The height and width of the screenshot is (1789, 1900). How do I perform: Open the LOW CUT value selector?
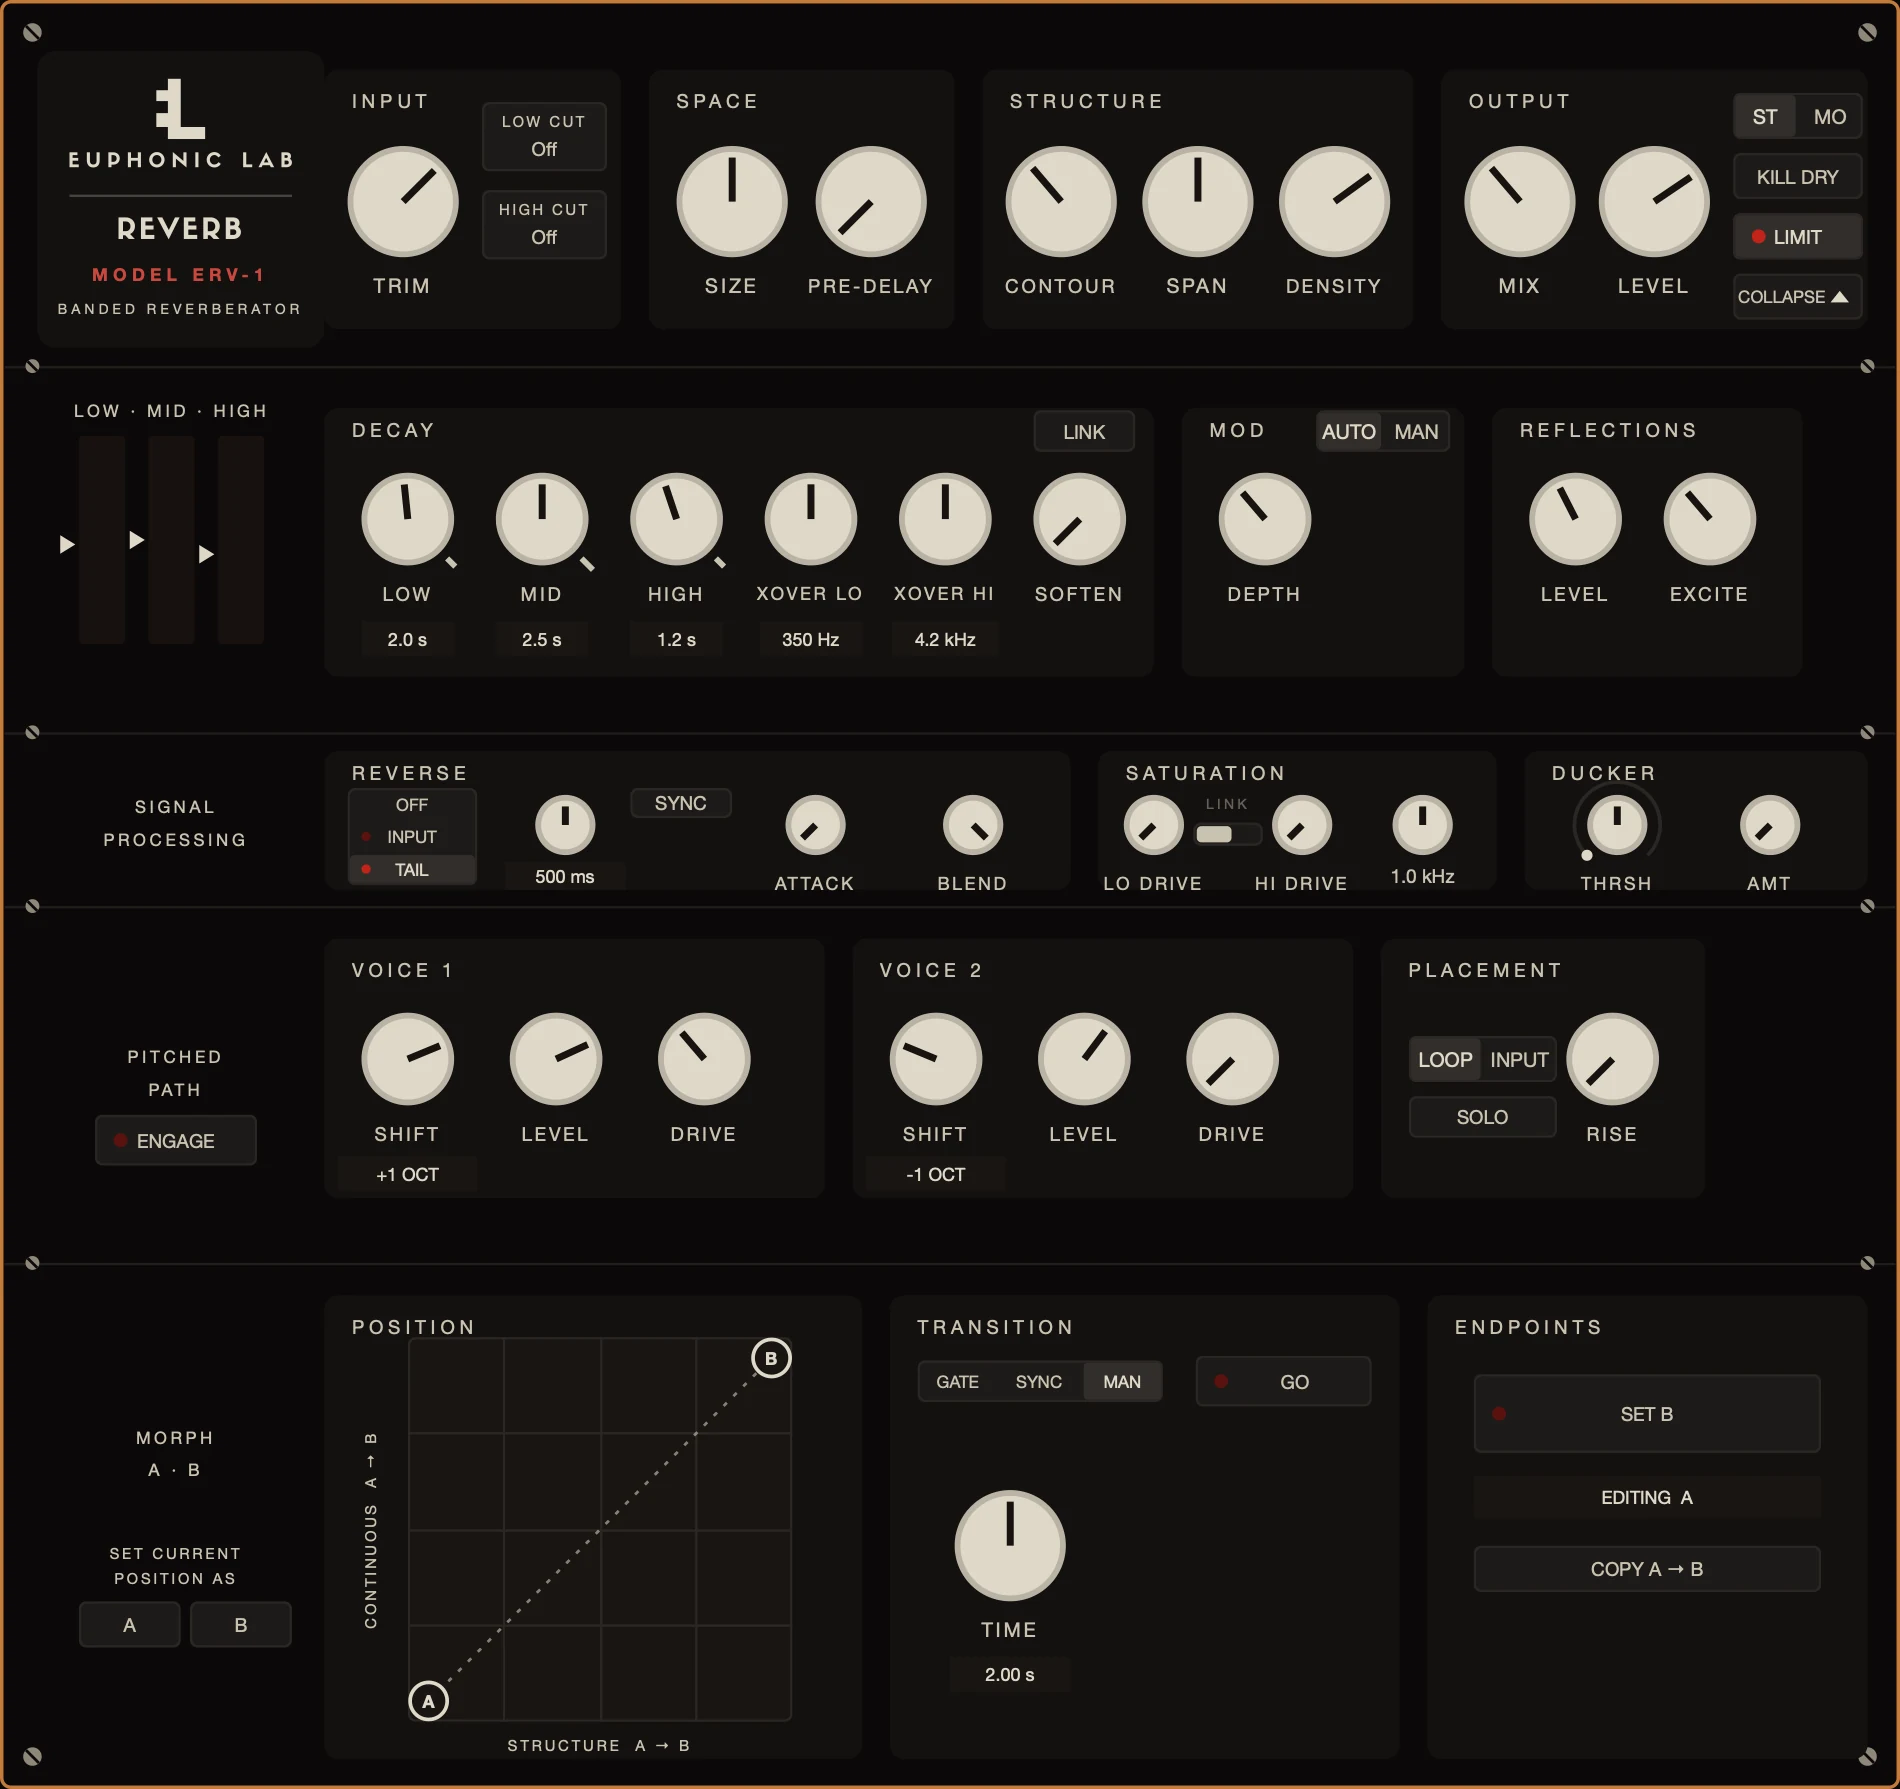pyautogui.click(x=544, y=137)
